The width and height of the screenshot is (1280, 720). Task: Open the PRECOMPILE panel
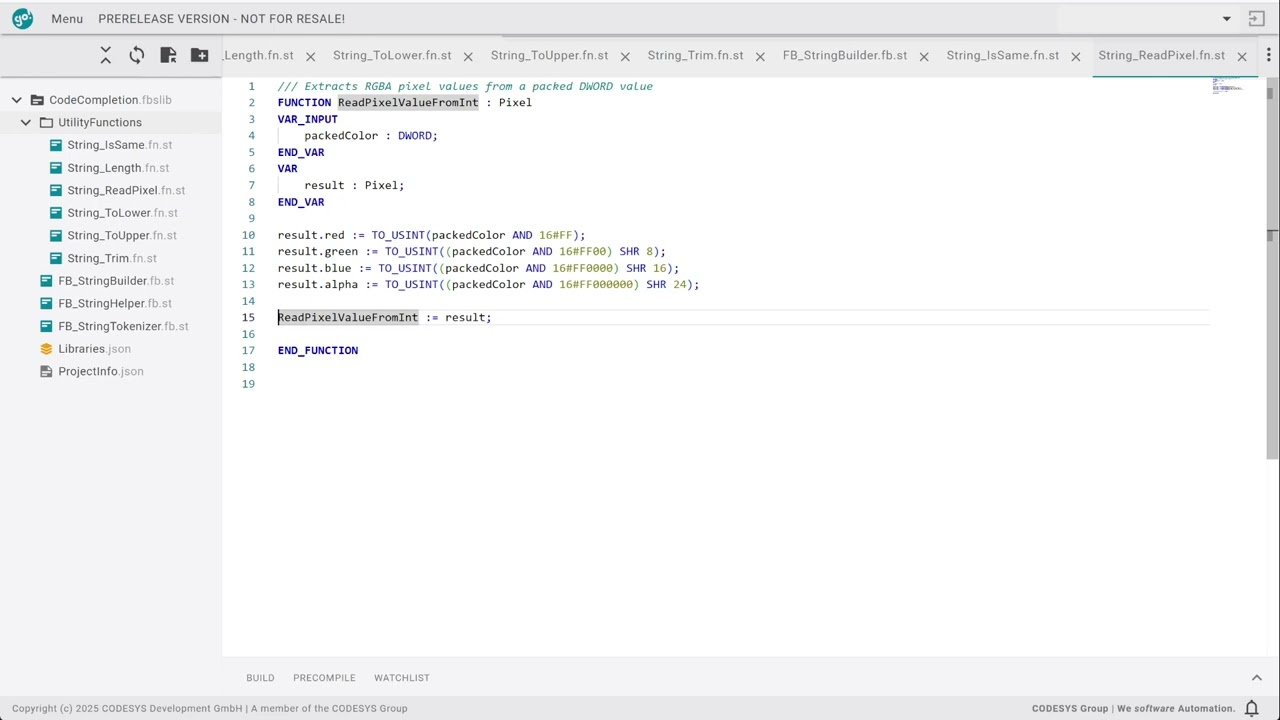(x=324, y=678)
